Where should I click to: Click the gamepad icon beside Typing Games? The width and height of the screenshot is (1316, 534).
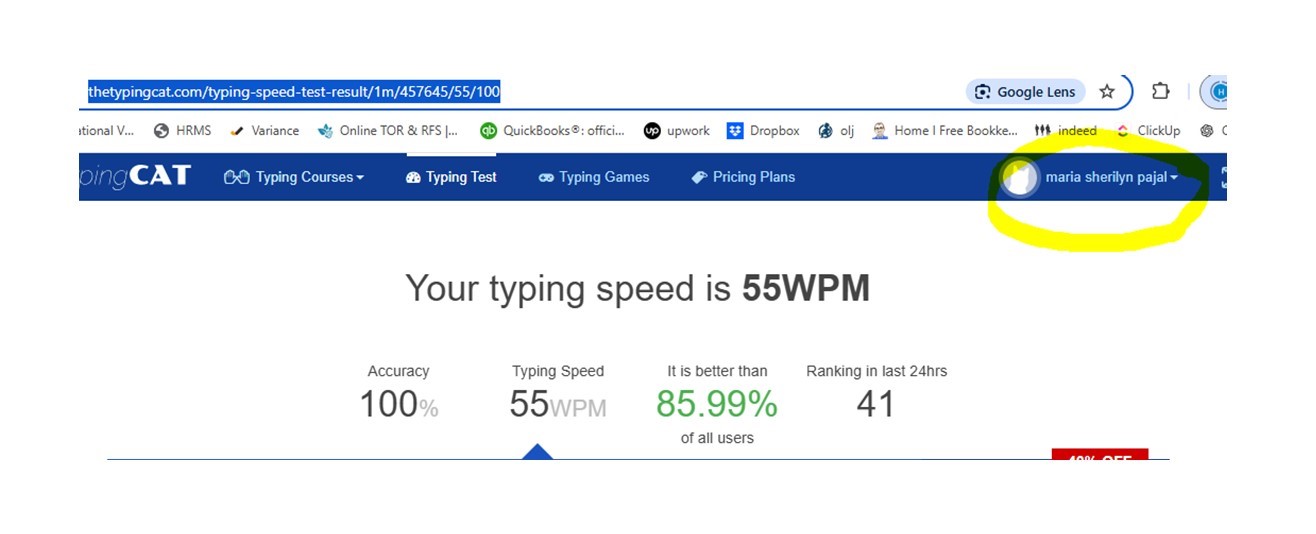coord(546,177)
